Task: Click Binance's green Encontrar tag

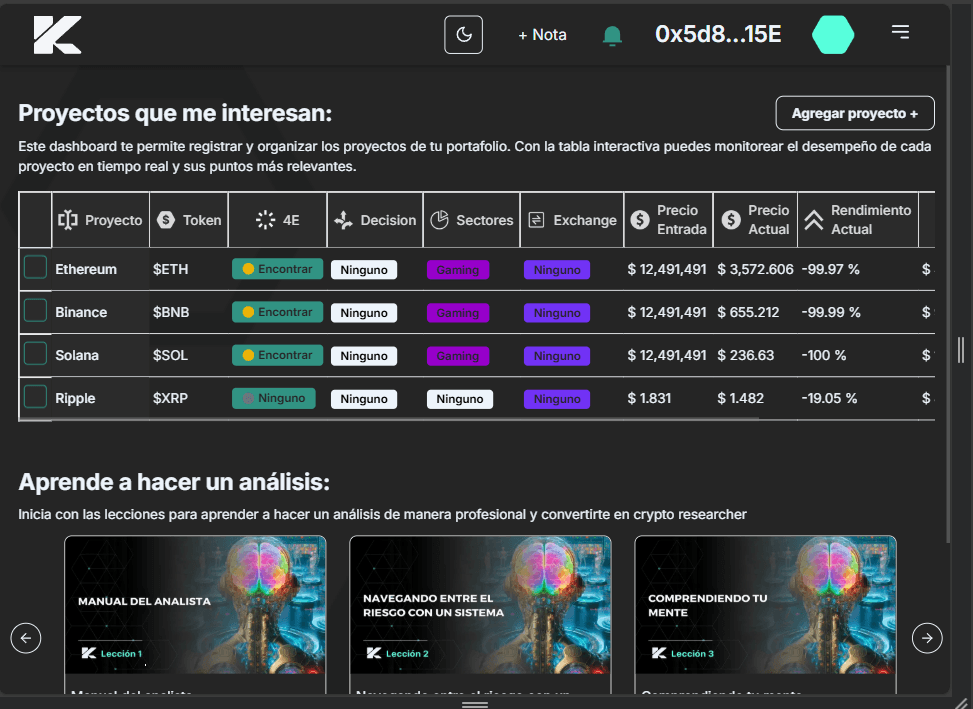Action: pyautogui.click(x=277, y=313)
